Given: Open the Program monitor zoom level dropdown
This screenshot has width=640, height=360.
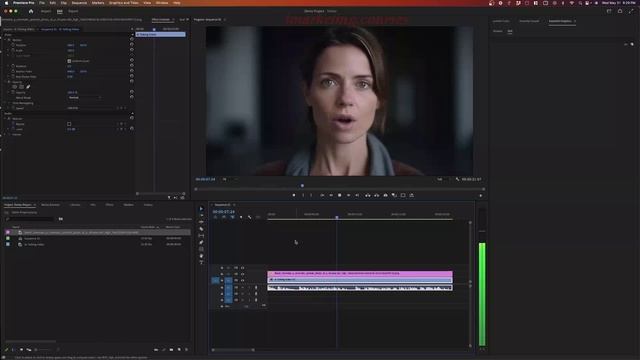Looking at the screenshot, I should click(x=229, y=179).
